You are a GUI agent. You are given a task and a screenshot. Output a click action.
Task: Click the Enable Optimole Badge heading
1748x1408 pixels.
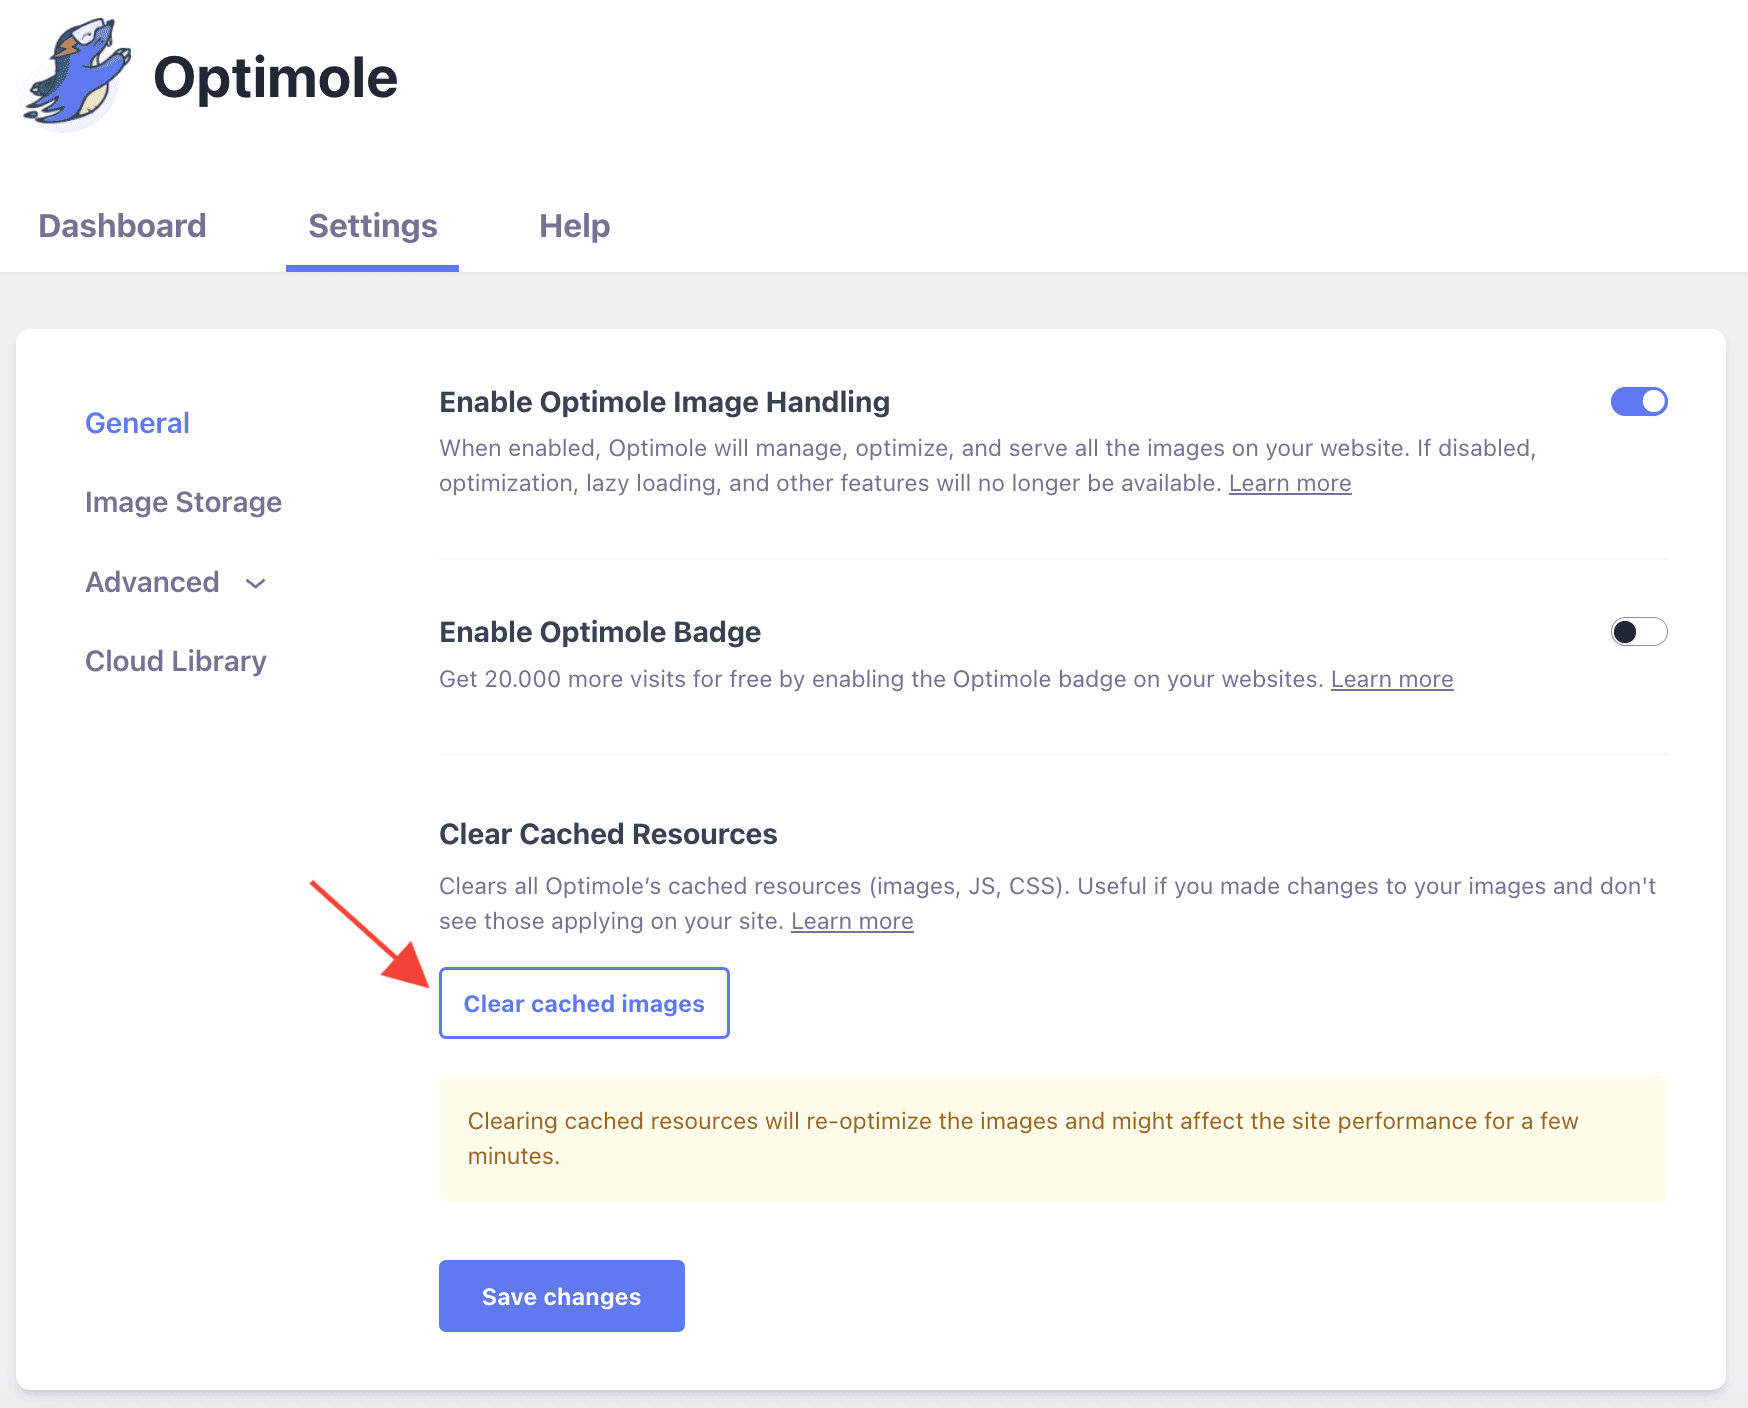[x=600, y=632]
